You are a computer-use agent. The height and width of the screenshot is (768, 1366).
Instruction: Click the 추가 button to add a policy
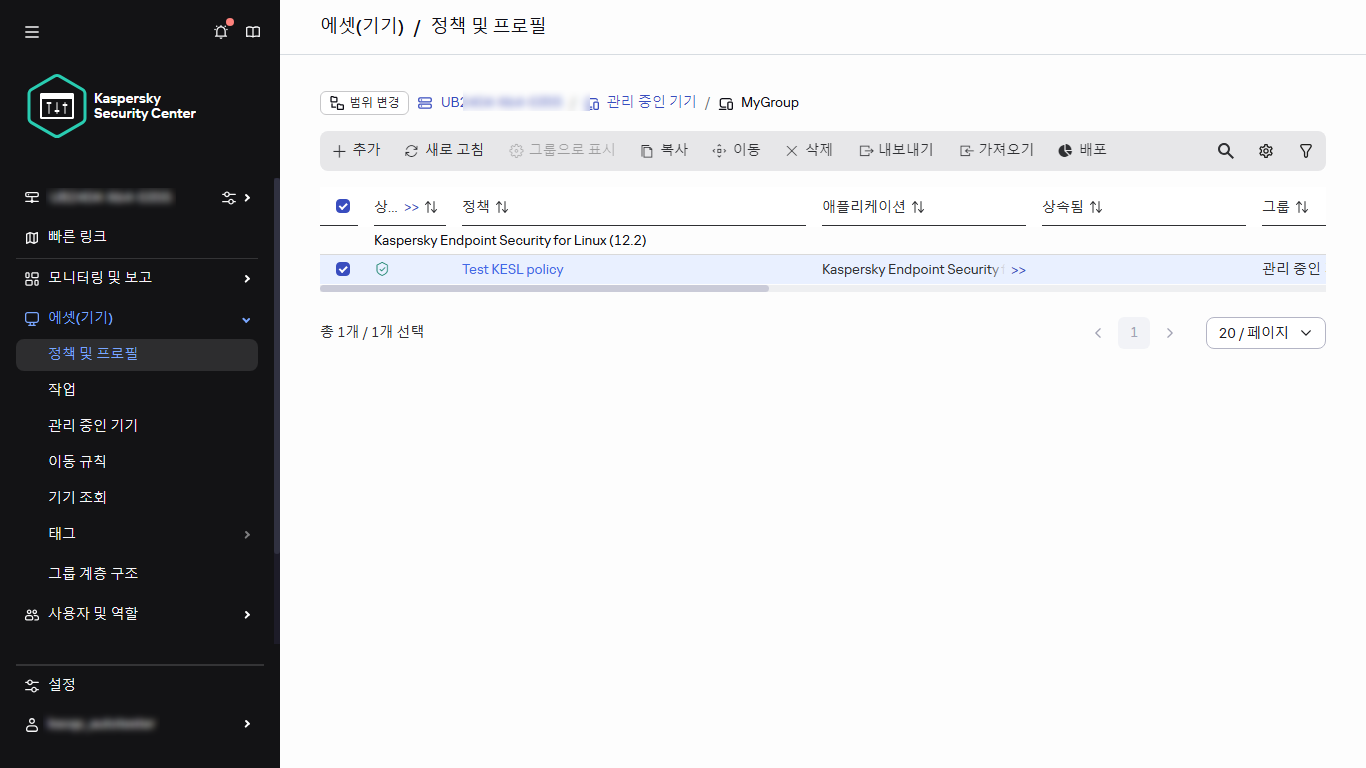(x=356, y=150)
